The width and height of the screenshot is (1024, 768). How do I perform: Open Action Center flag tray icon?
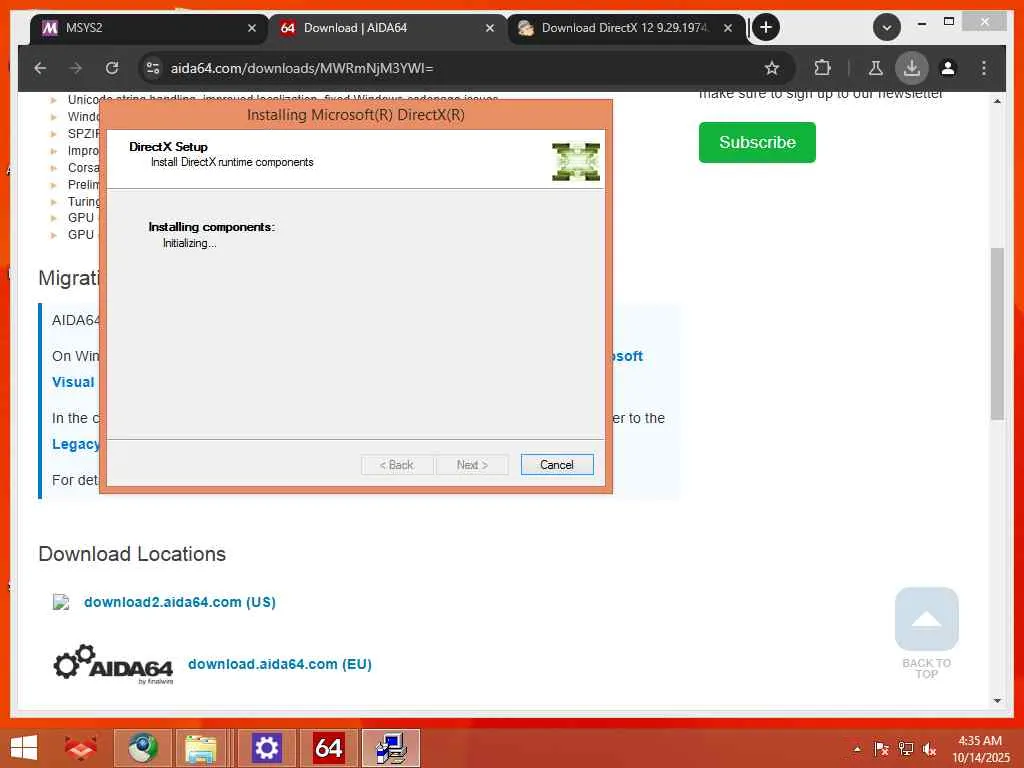point(881,749)
